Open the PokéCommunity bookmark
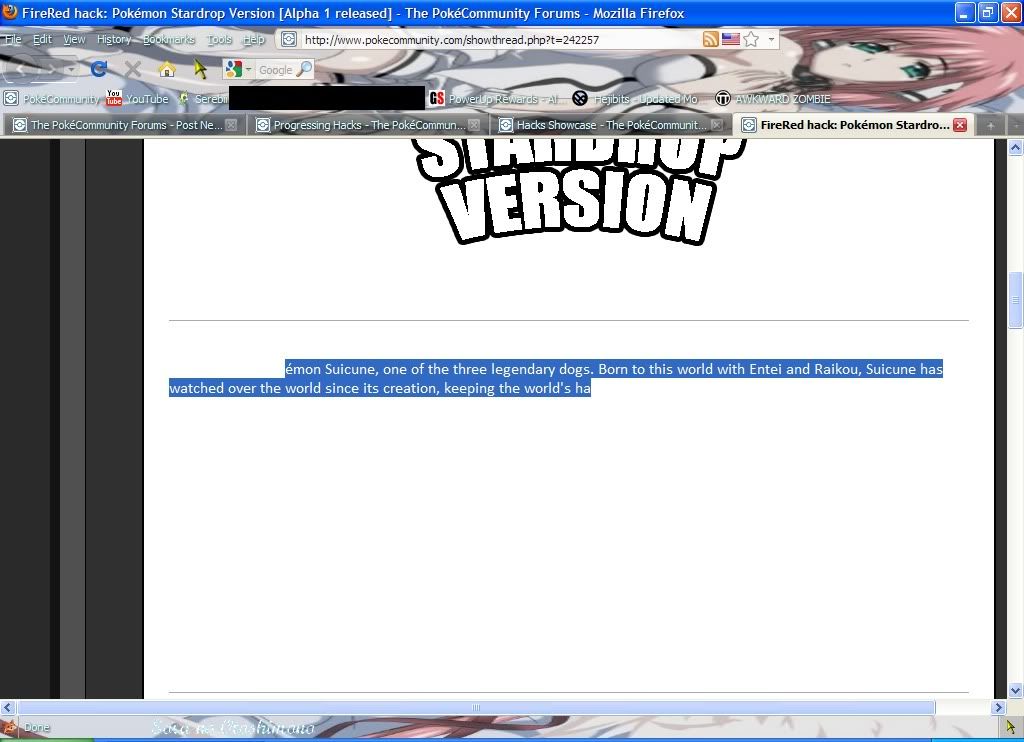The width and height of the screenshot is (1024, 742). (x=52, y=99)
